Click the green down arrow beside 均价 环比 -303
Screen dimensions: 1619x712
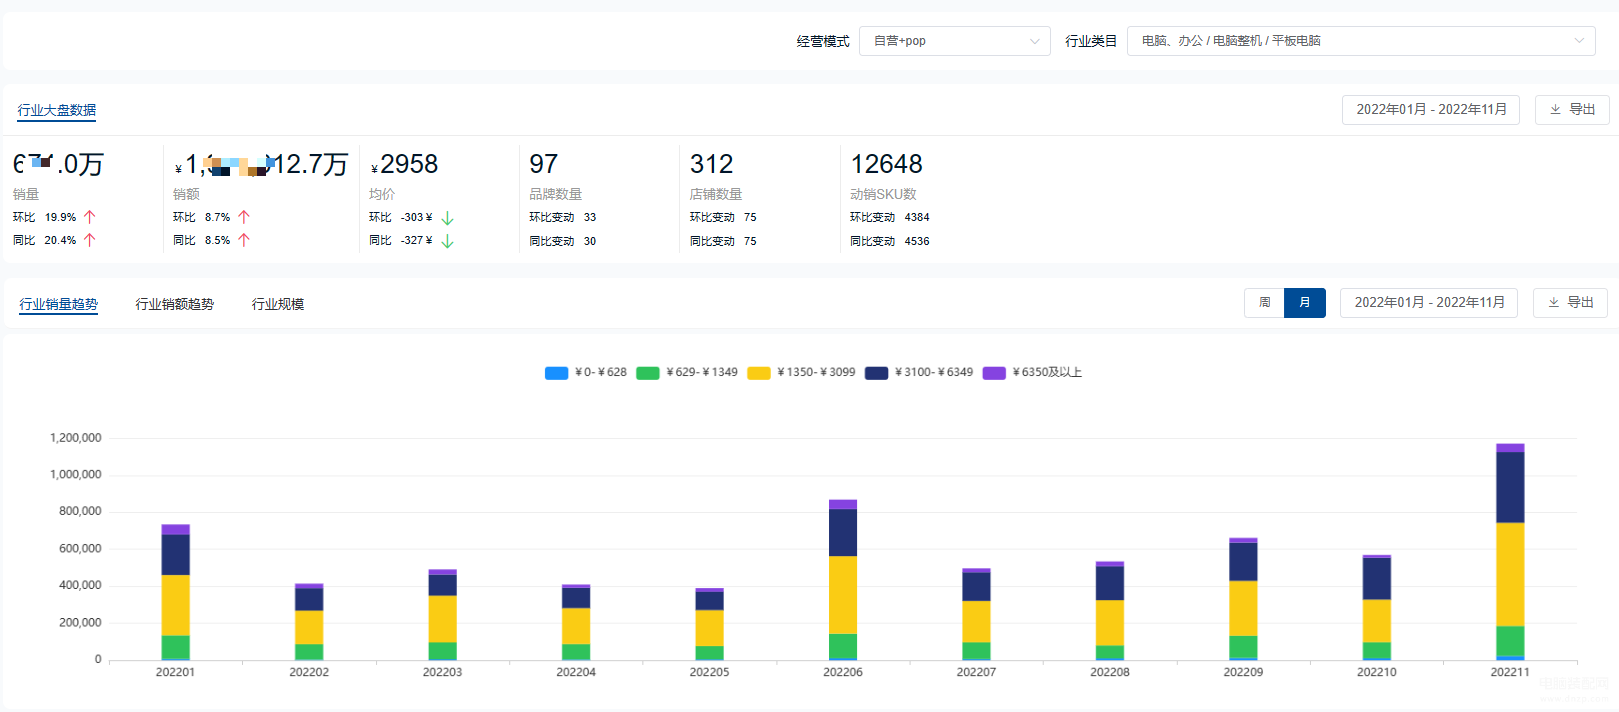(x=447, y=218)
